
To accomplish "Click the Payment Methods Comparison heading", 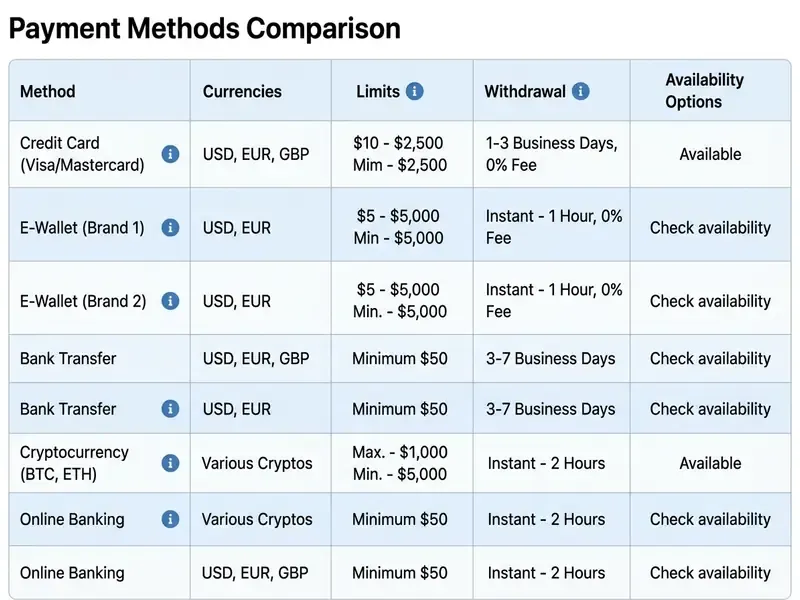I will 205,28.
